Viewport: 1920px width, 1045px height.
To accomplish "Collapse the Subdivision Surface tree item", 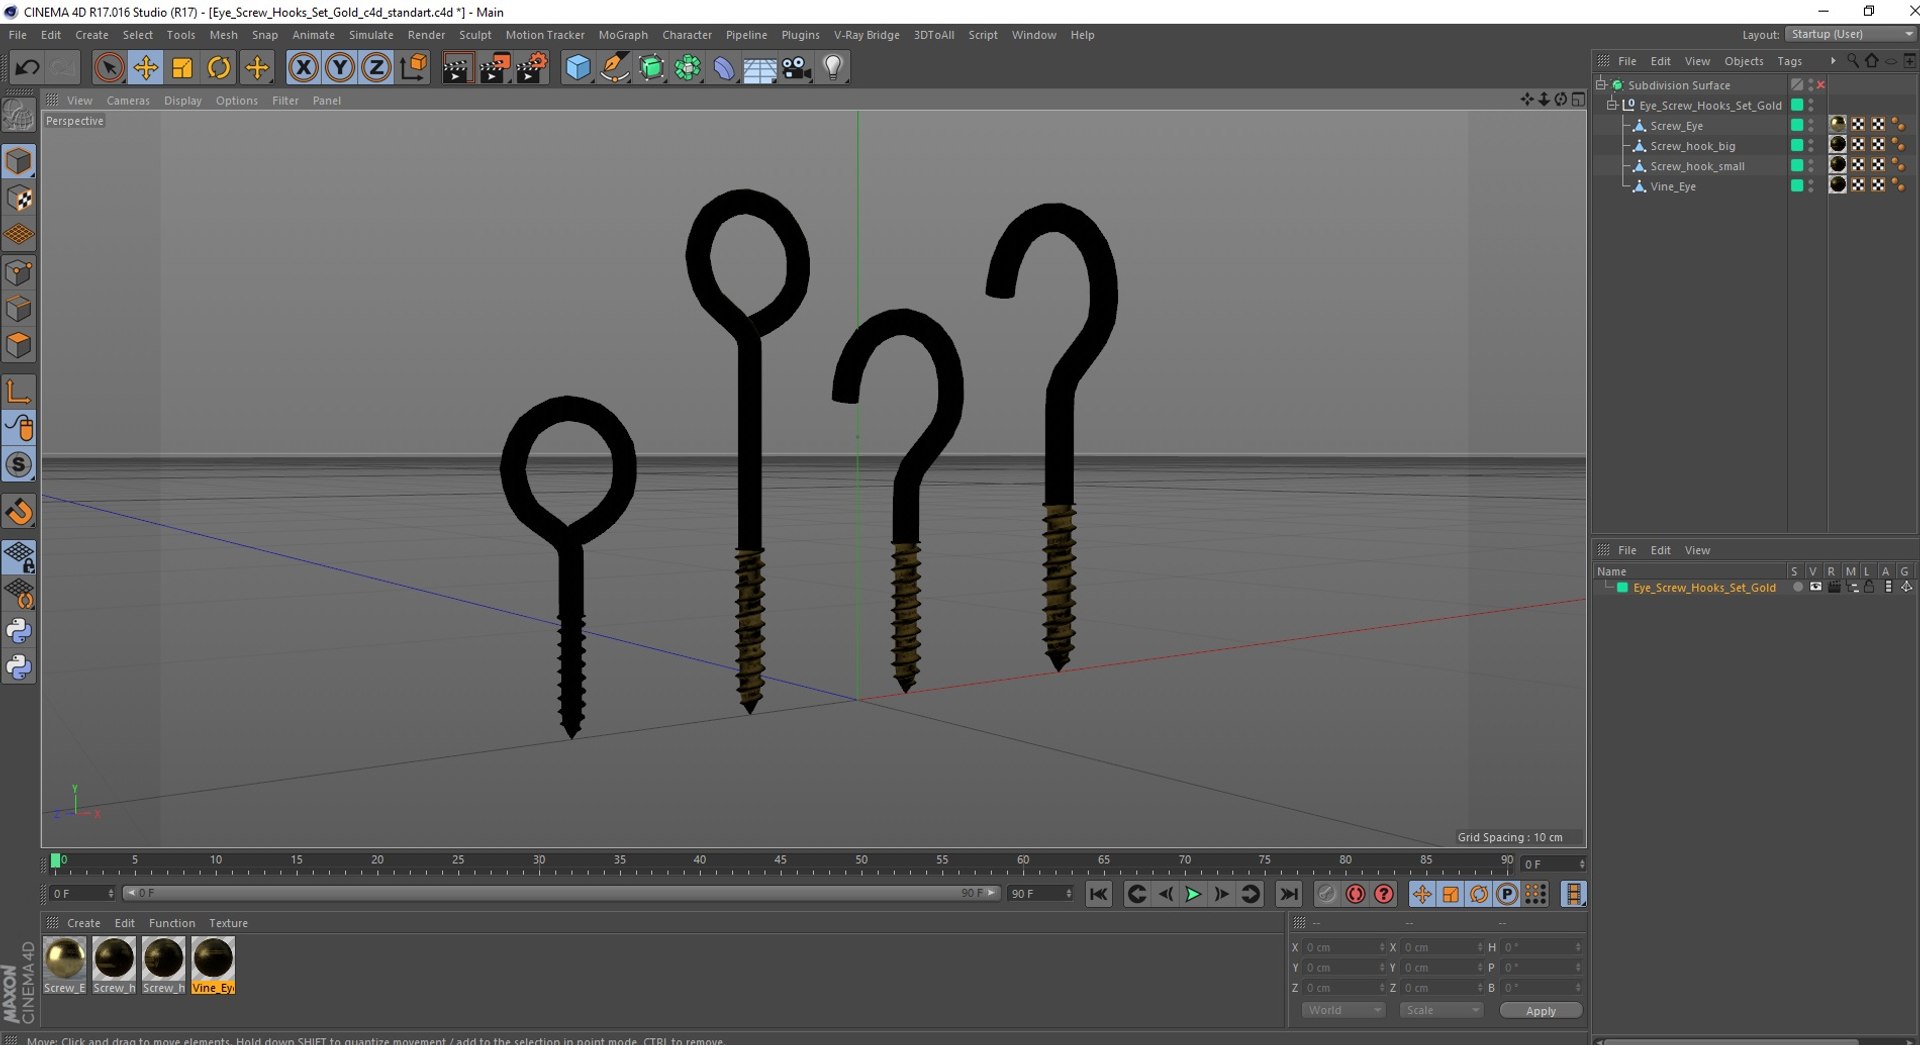I will [1601, 85].
